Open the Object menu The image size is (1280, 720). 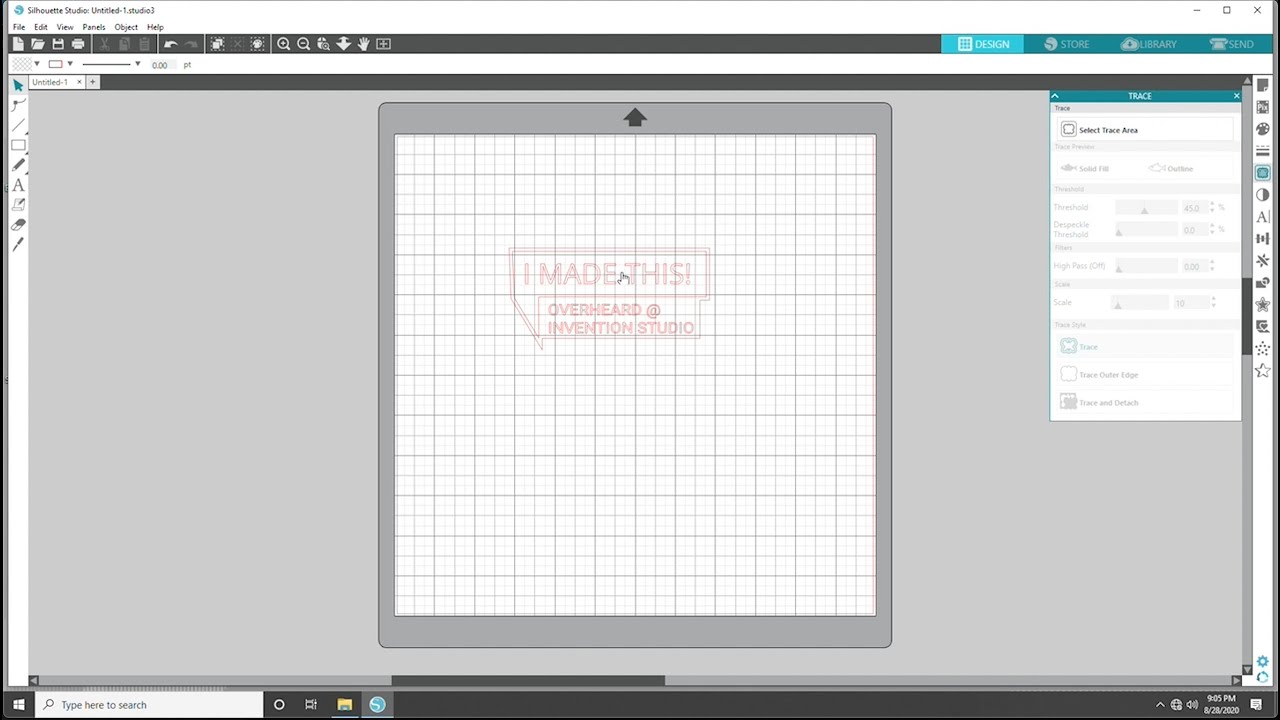(x=126, y=27)
